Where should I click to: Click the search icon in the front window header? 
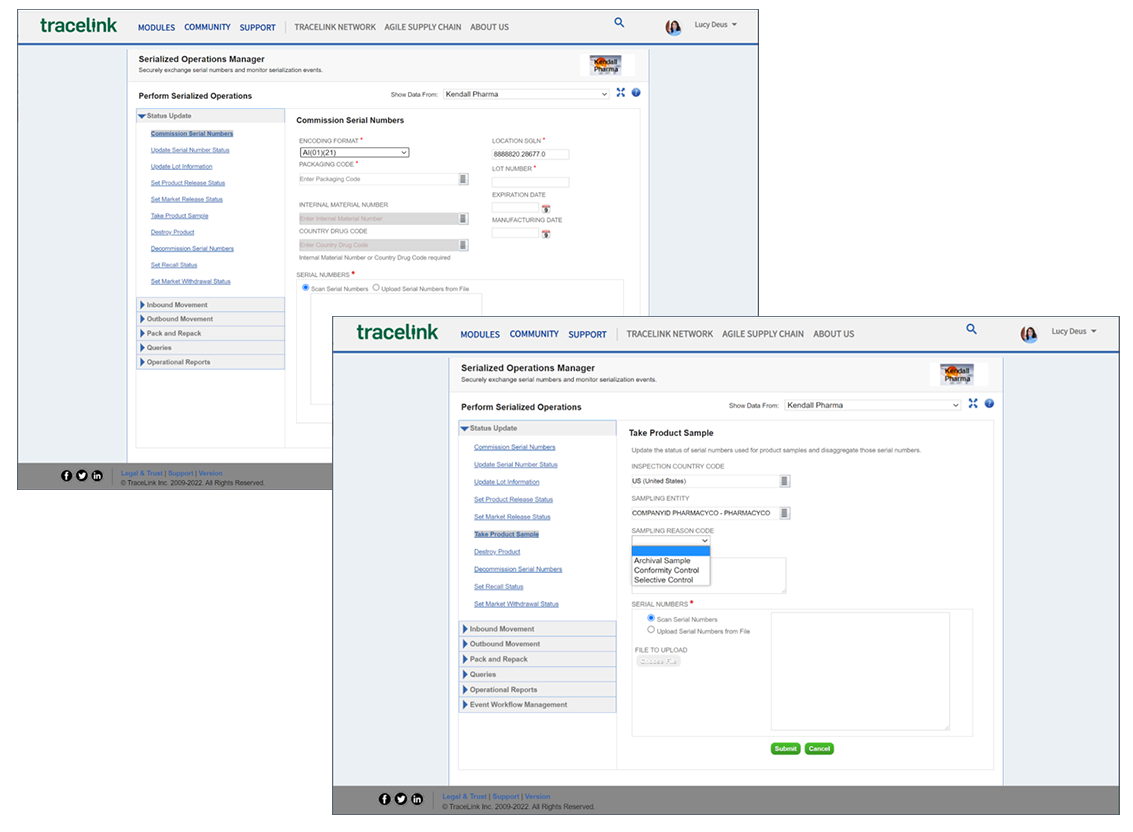971,329
